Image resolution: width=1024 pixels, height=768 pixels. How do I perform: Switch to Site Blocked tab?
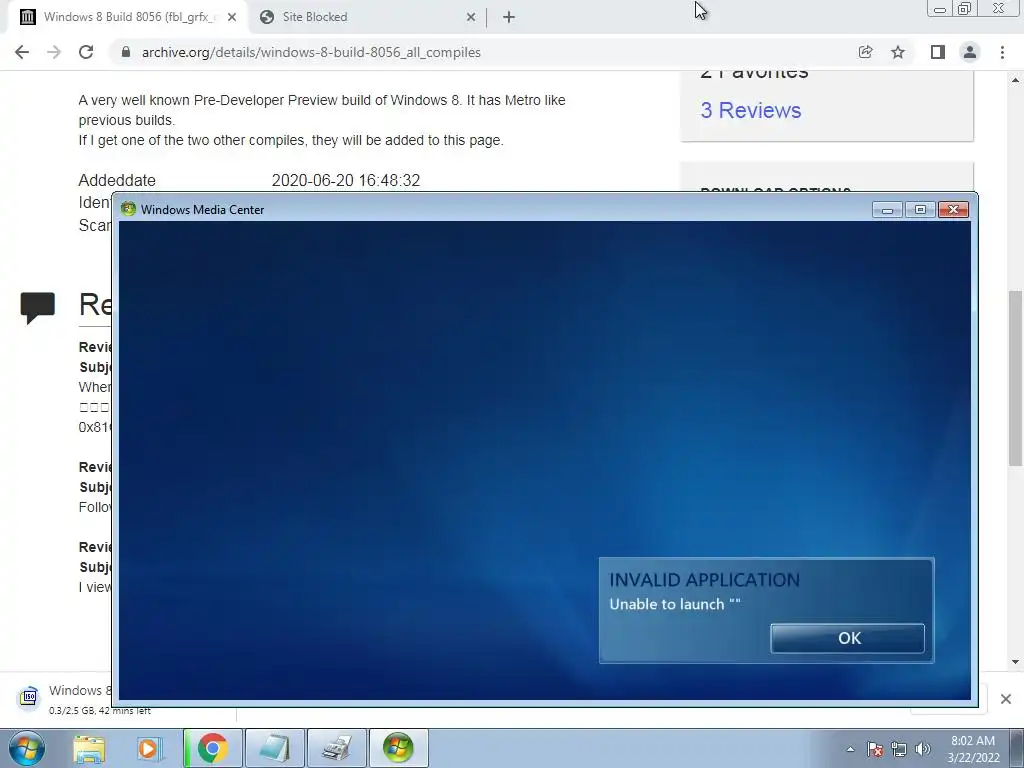(x=366, y=17)
